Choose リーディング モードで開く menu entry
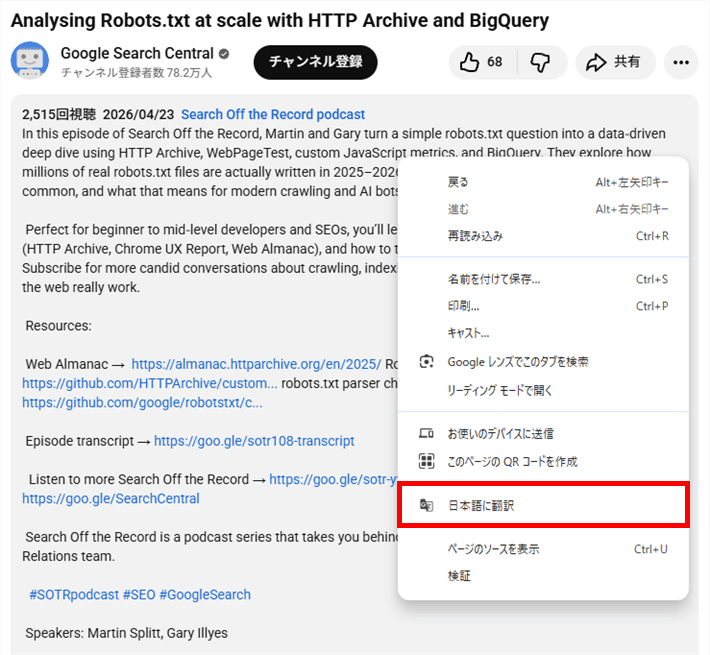Viewport: 710px width, 655px height. click(x=543, y=390)
